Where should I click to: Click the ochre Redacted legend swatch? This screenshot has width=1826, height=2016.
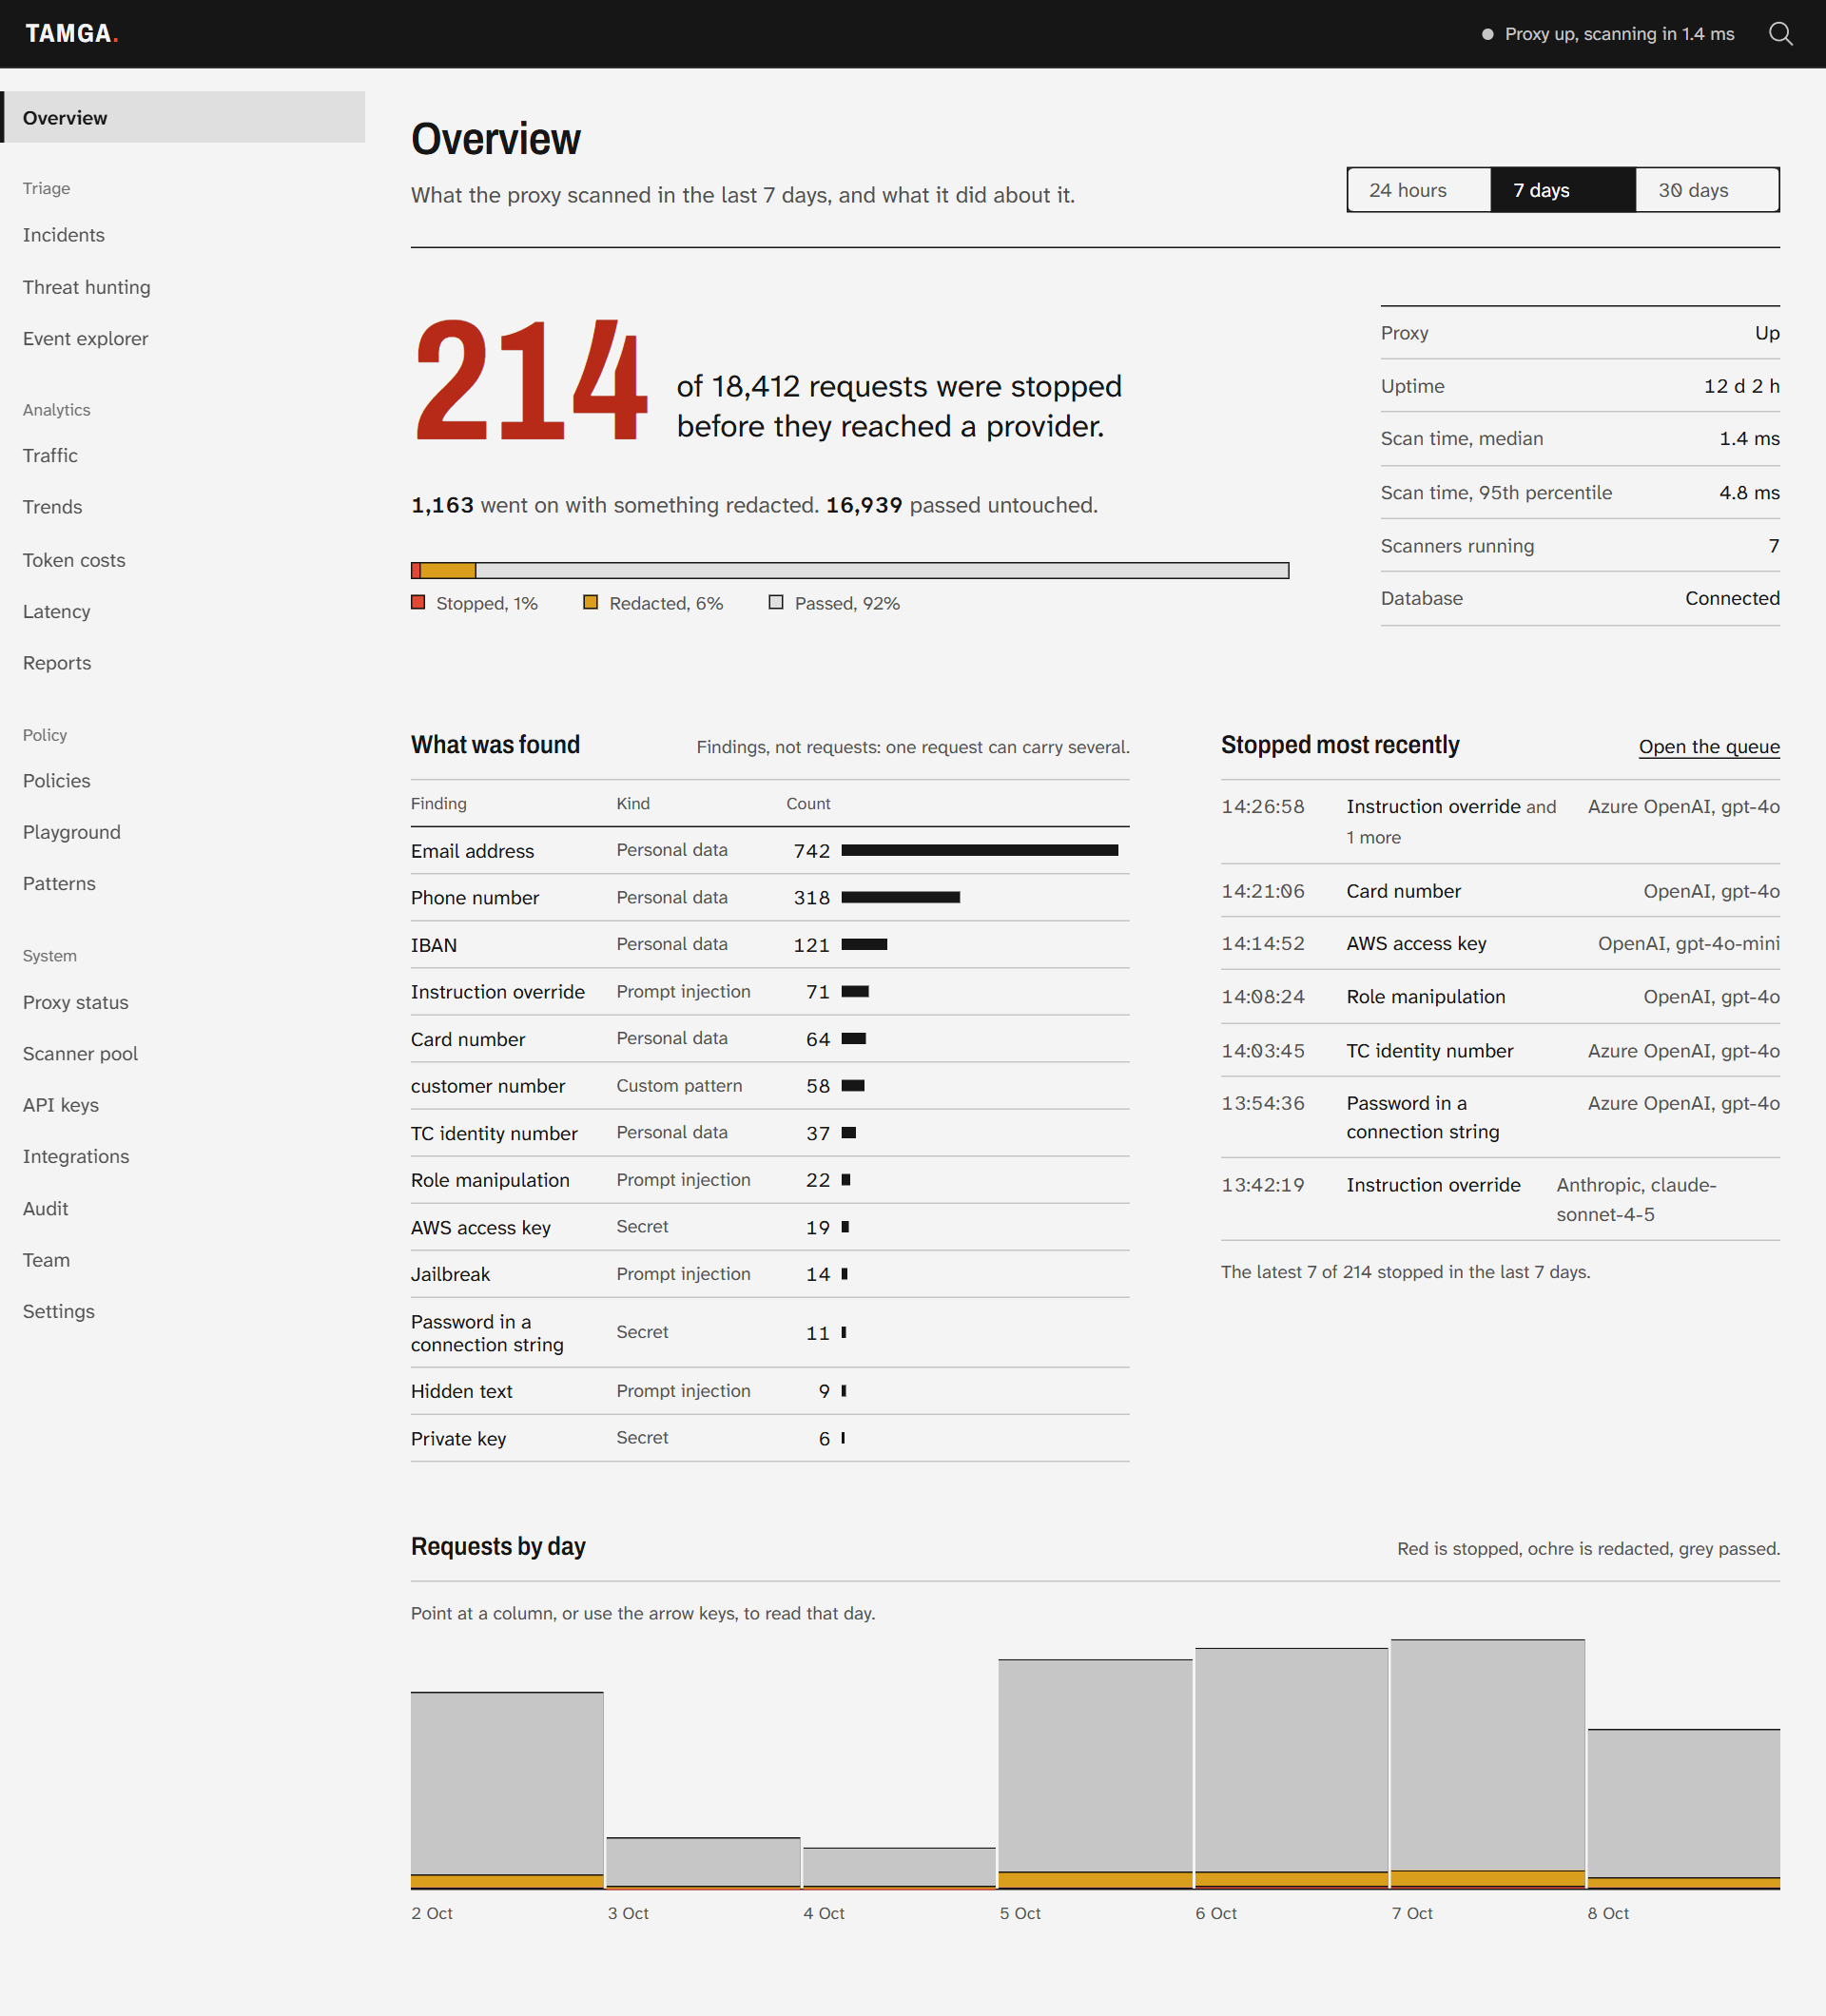coord(591,602)
